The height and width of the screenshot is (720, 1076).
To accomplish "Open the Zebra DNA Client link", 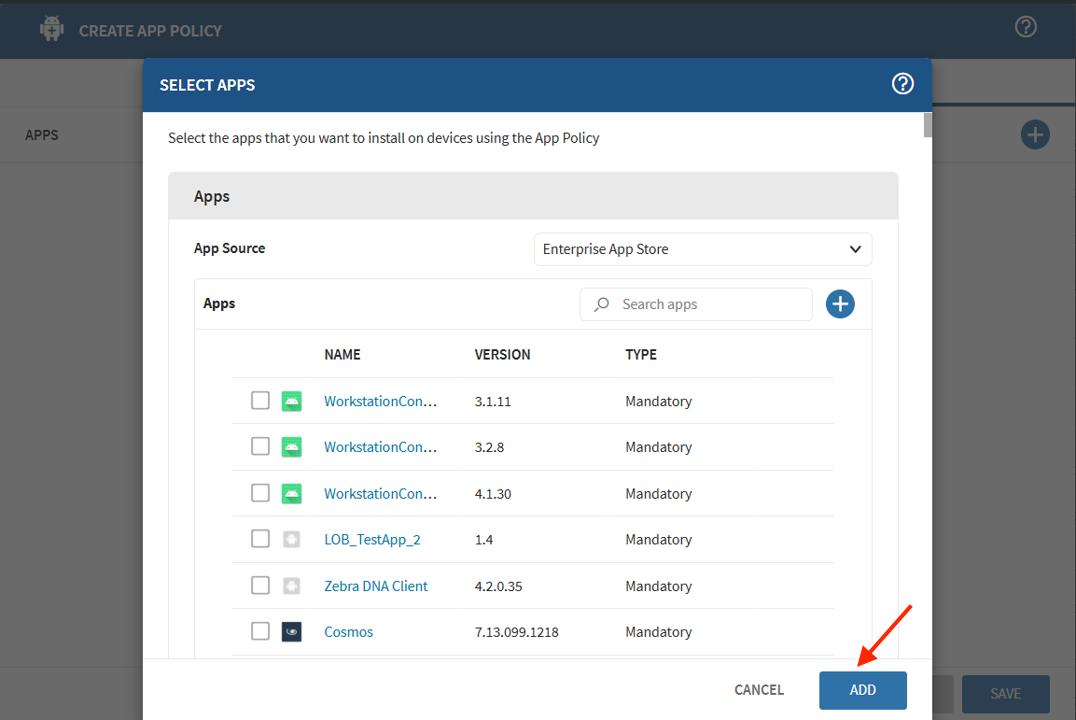I will (375, 586).
